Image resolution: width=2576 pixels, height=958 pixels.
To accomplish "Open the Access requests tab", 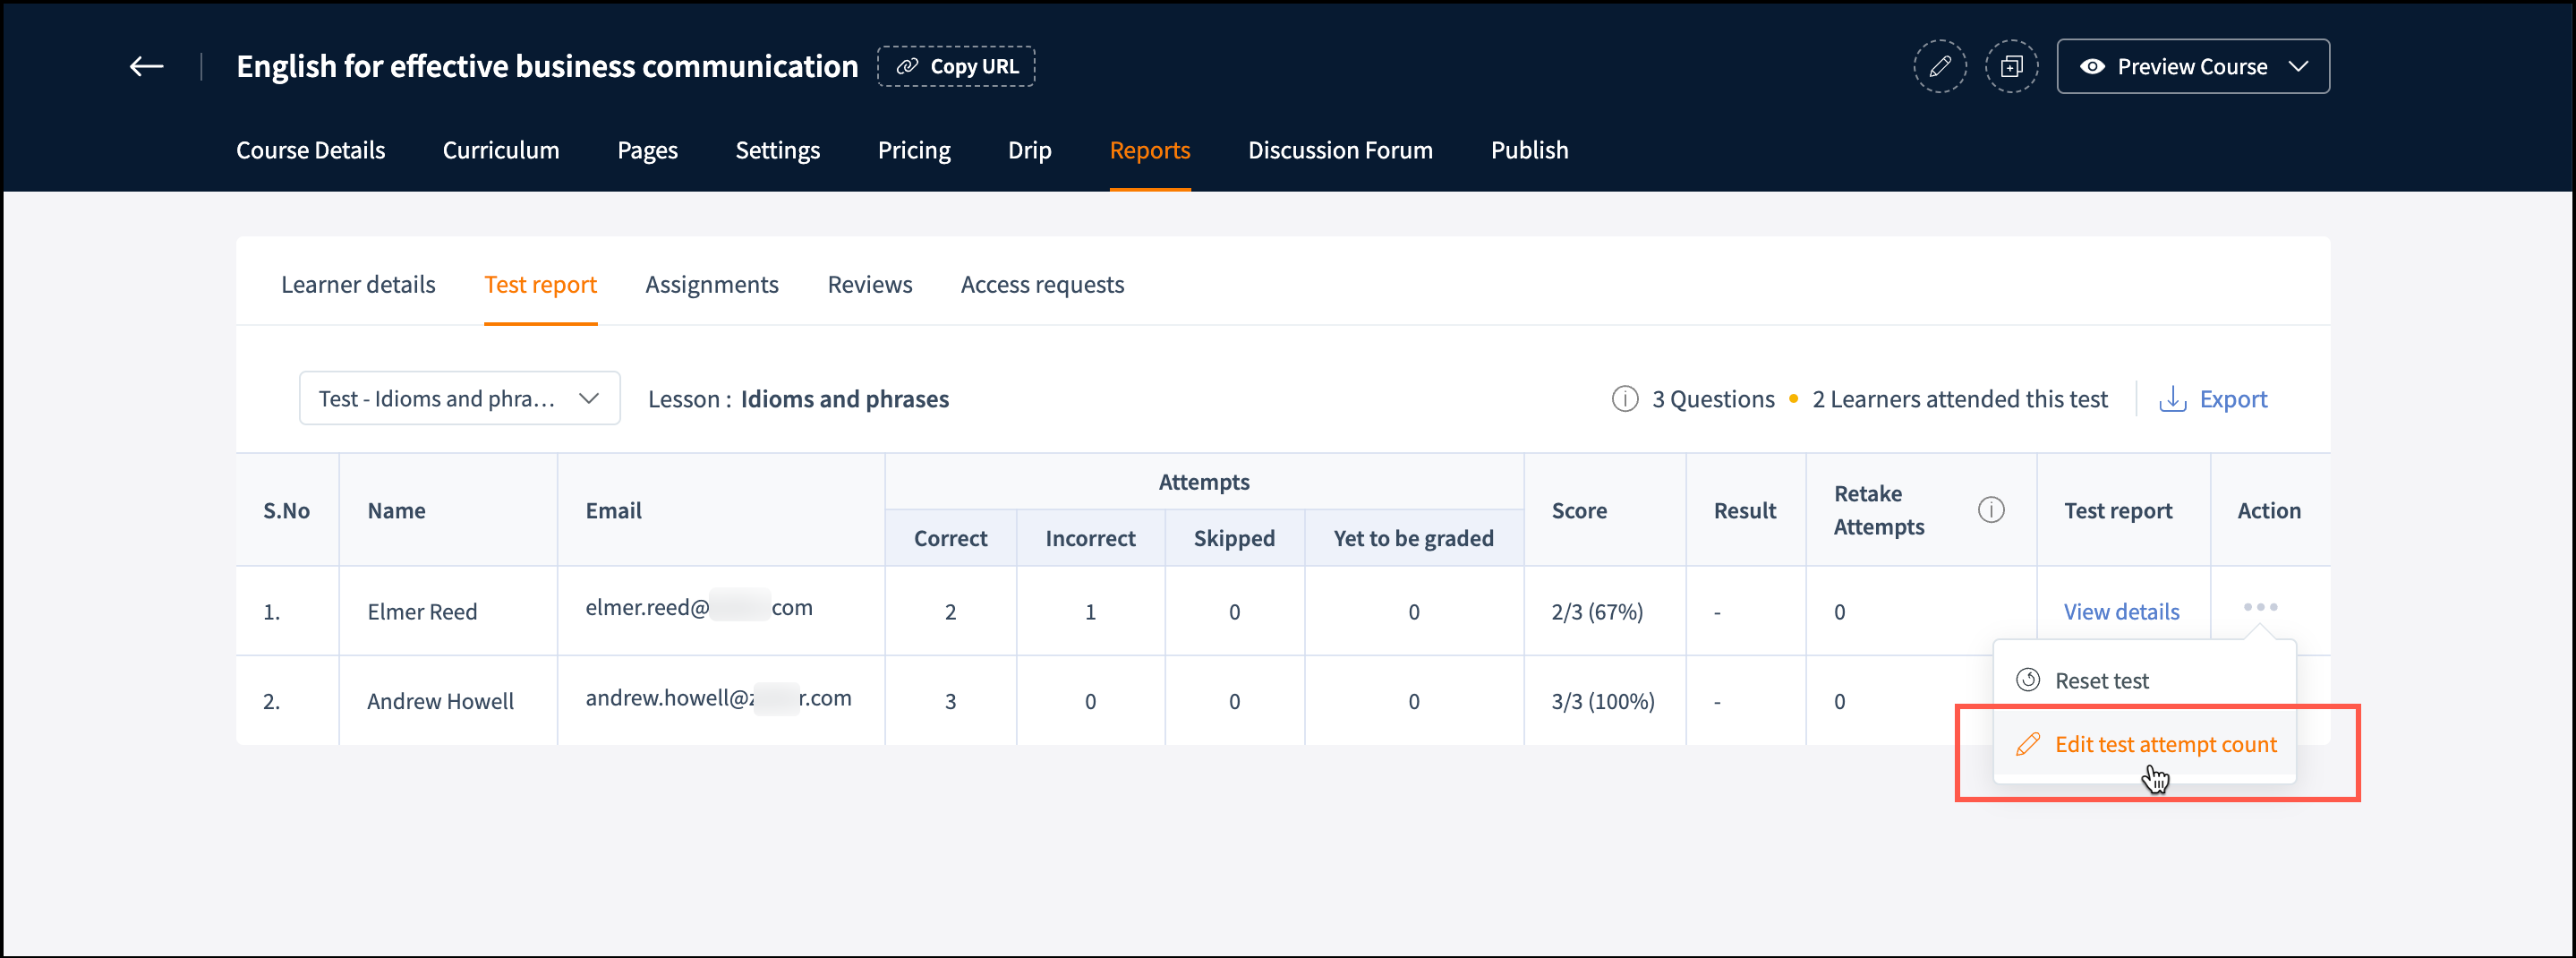I will coord(1042,285).
